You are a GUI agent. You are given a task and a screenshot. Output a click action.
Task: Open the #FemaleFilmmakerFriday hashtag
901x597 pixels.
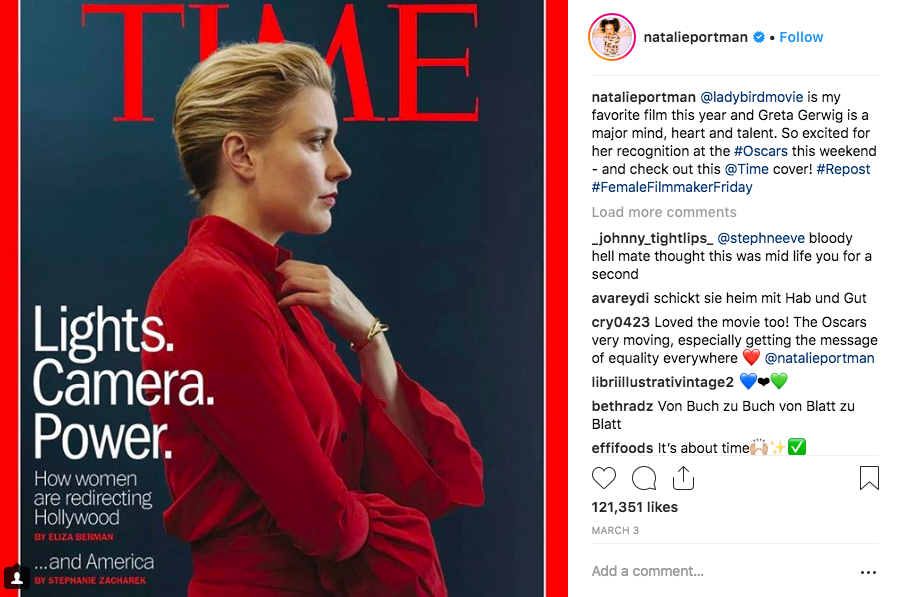tap(672, 187)
